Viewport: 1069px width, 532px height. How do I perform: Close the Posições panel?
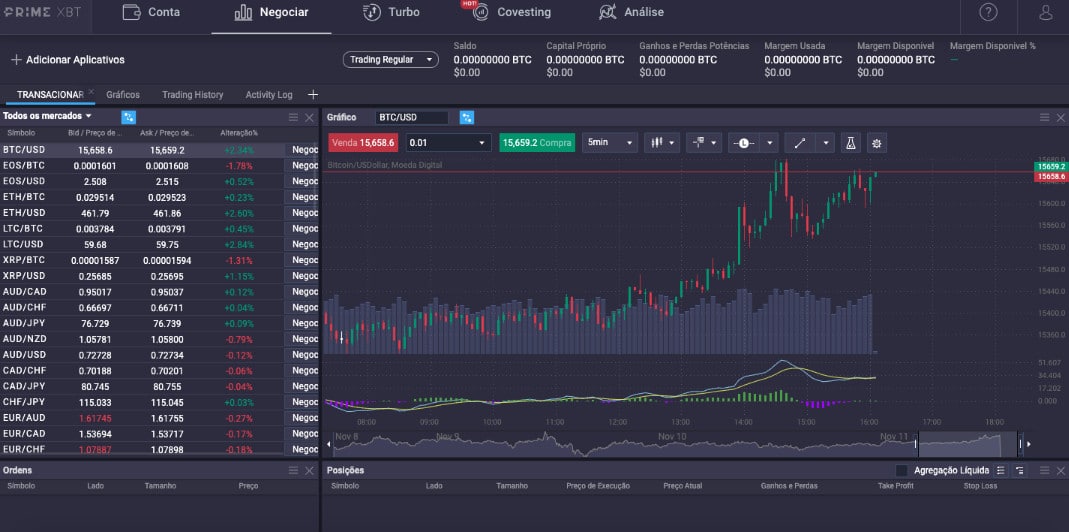coord(1061,471)
